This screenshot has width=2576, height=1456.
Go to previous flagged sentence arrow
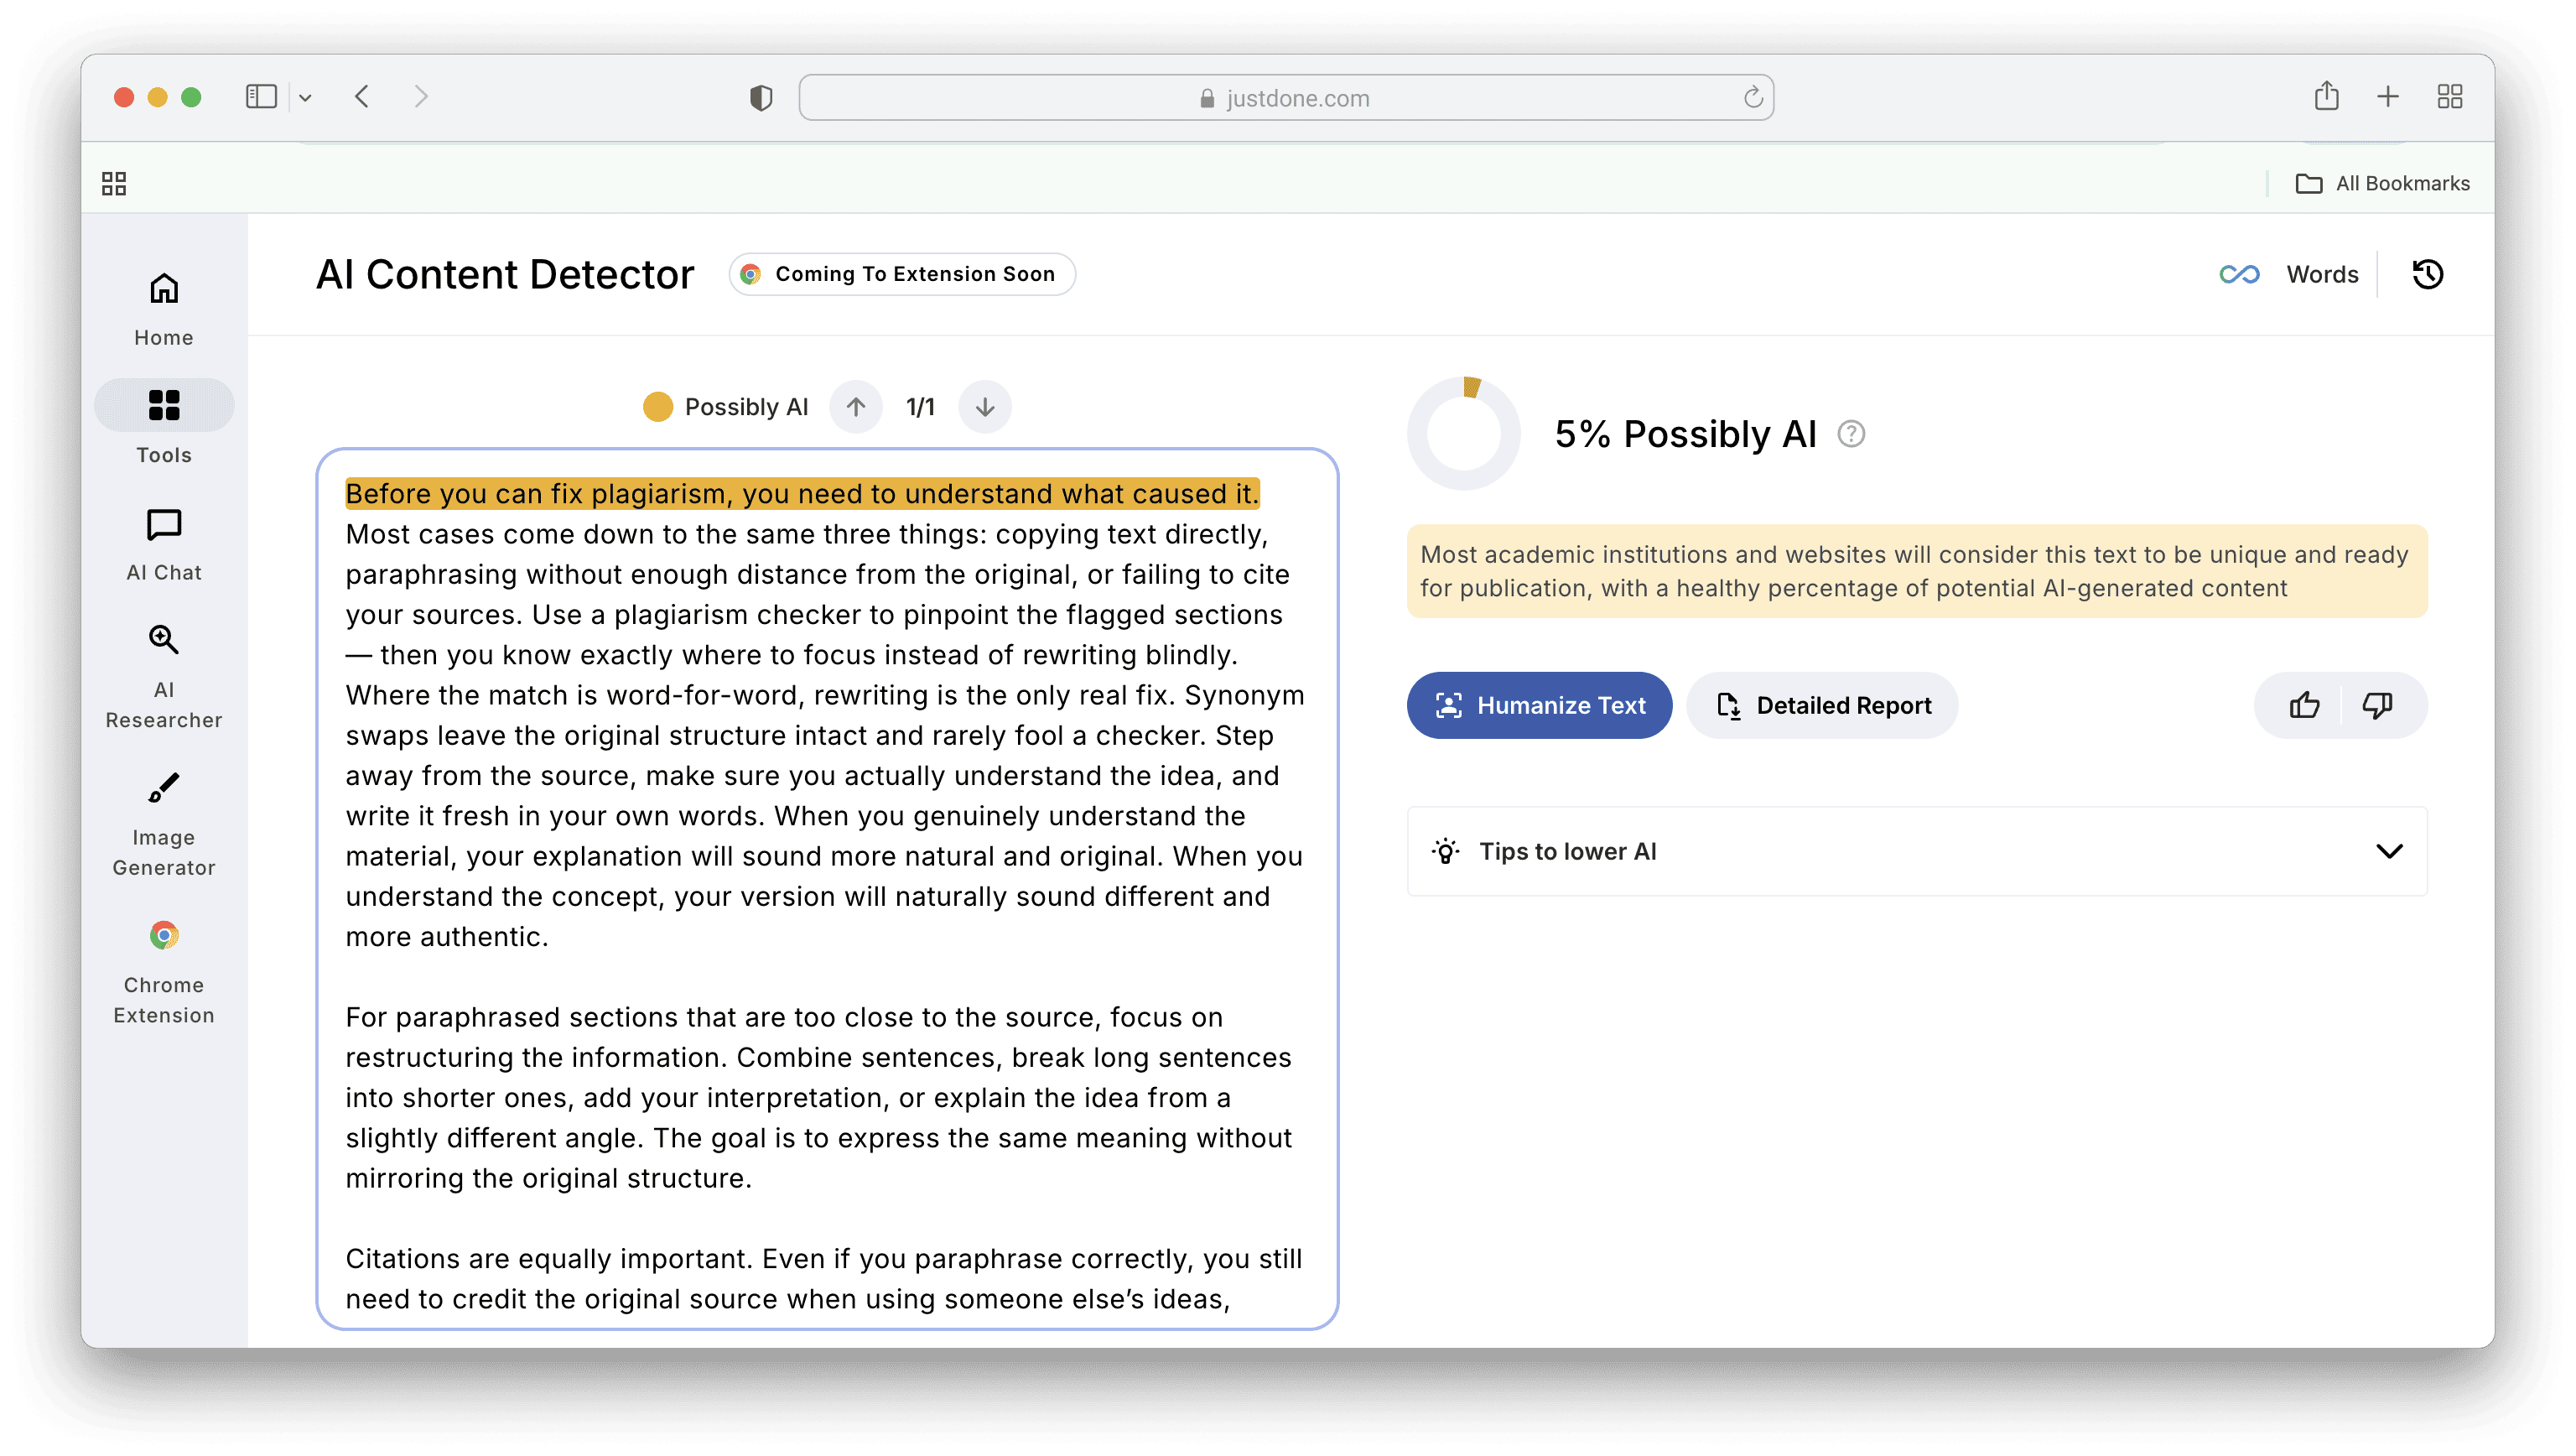(856, 407)
